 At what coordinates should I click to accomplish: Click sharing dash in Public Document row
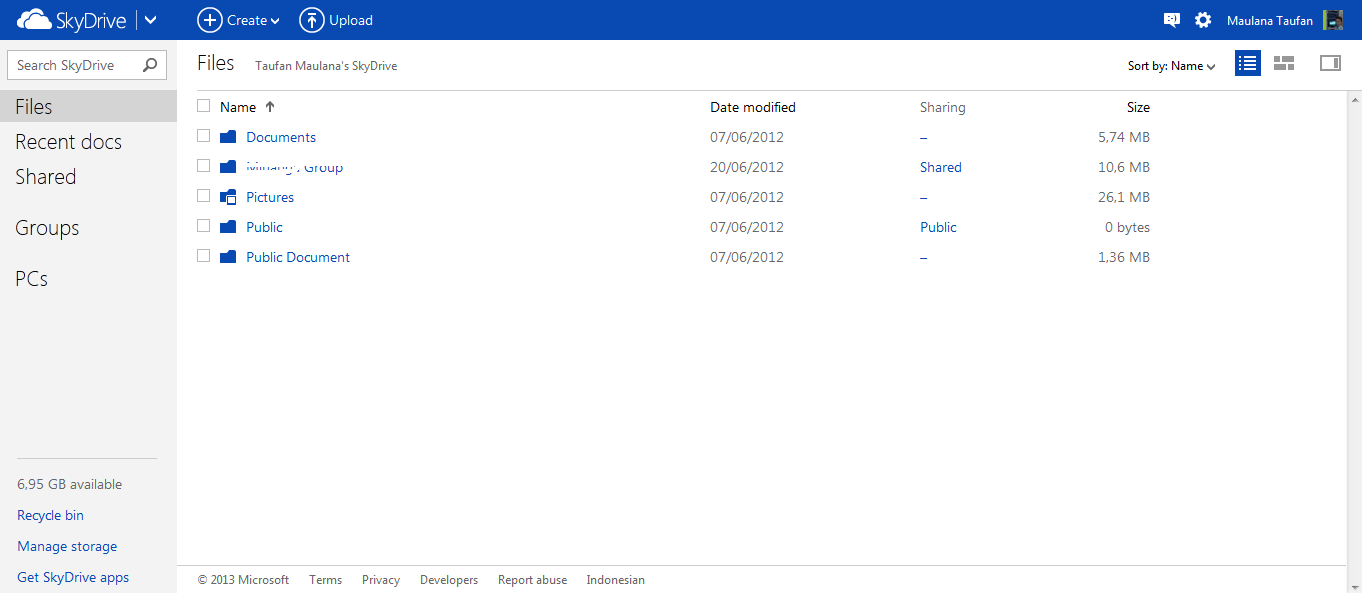click(924, 257)
